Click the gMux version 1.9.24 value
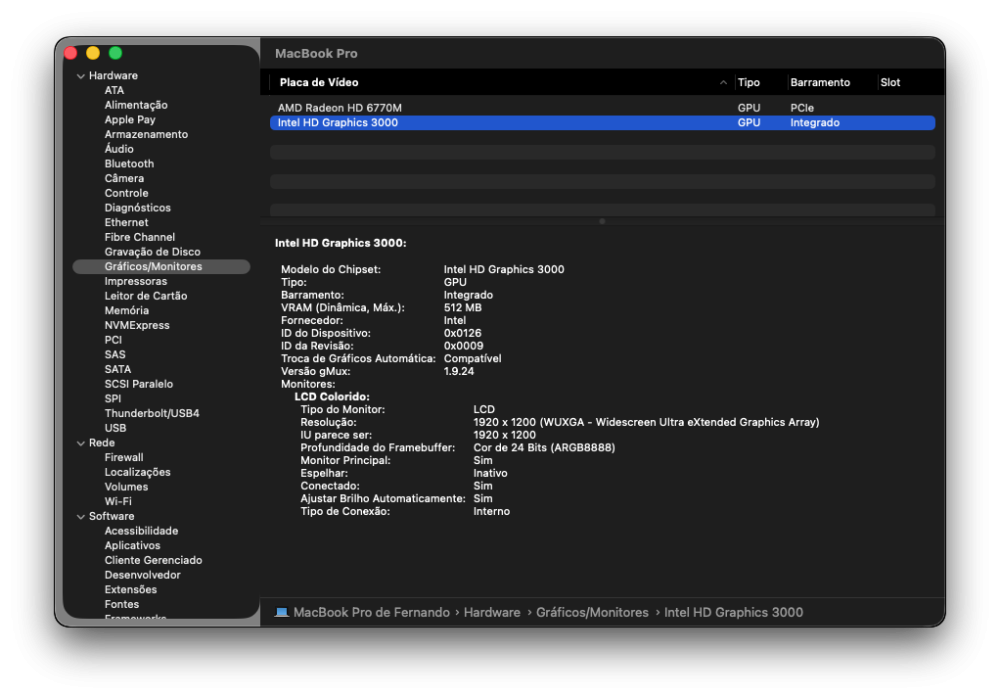This screenshot has height=699, width=1000. 459,371
